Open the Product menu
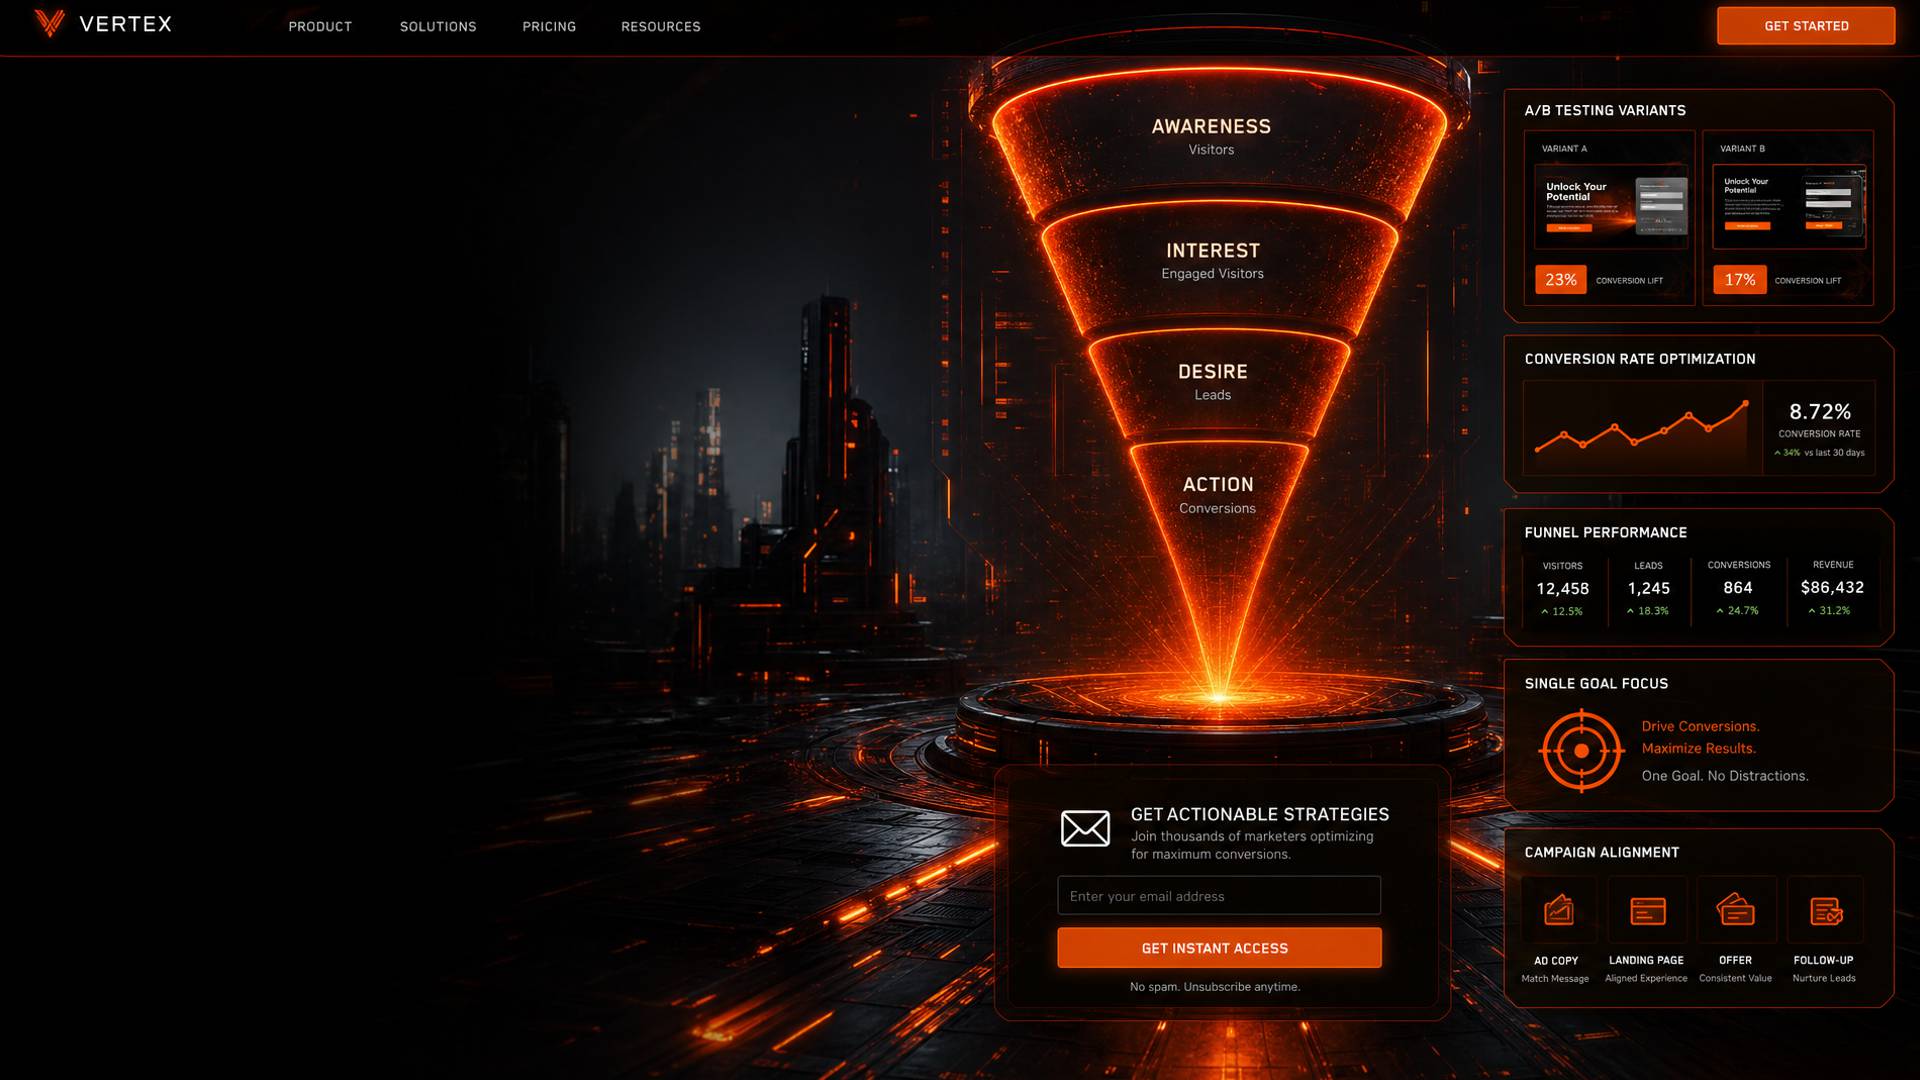 click(x=320, y=26)
